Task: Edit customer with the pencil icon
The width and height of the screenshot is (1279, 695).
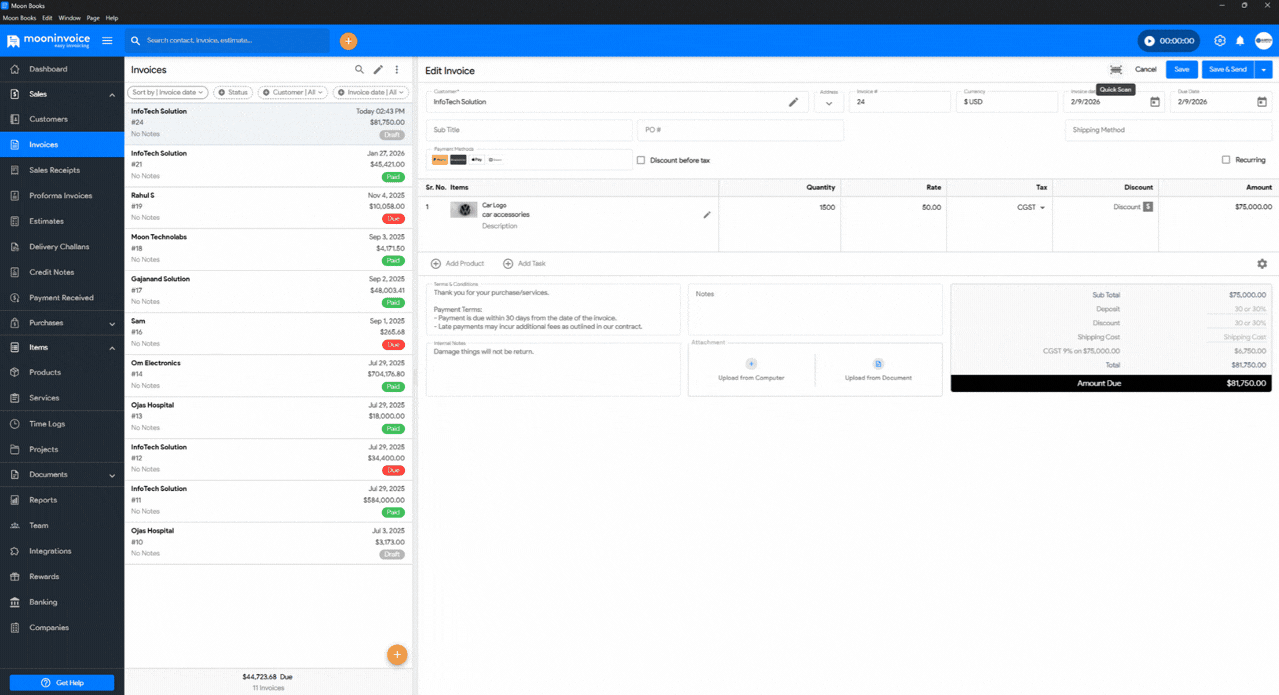Action: tap(793, 102)
